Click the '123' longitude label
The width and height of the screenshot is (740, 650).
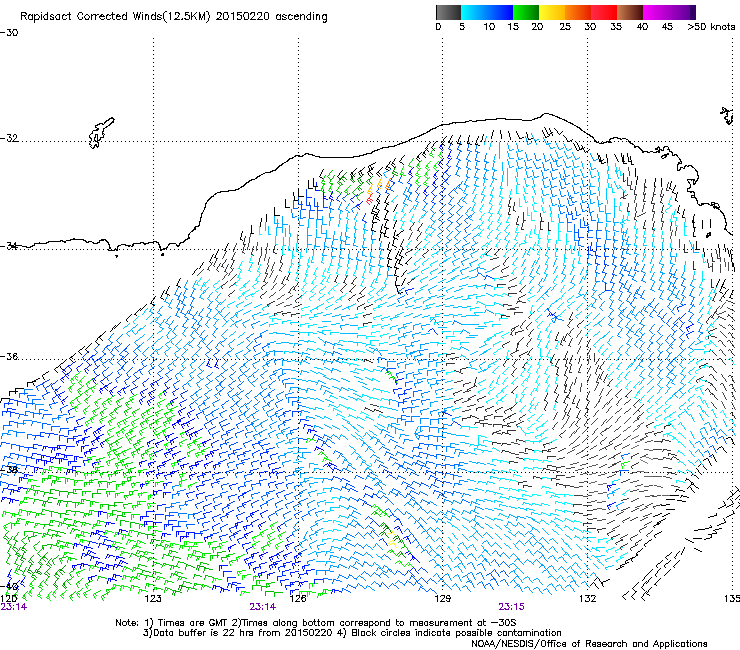click(153, 599)
